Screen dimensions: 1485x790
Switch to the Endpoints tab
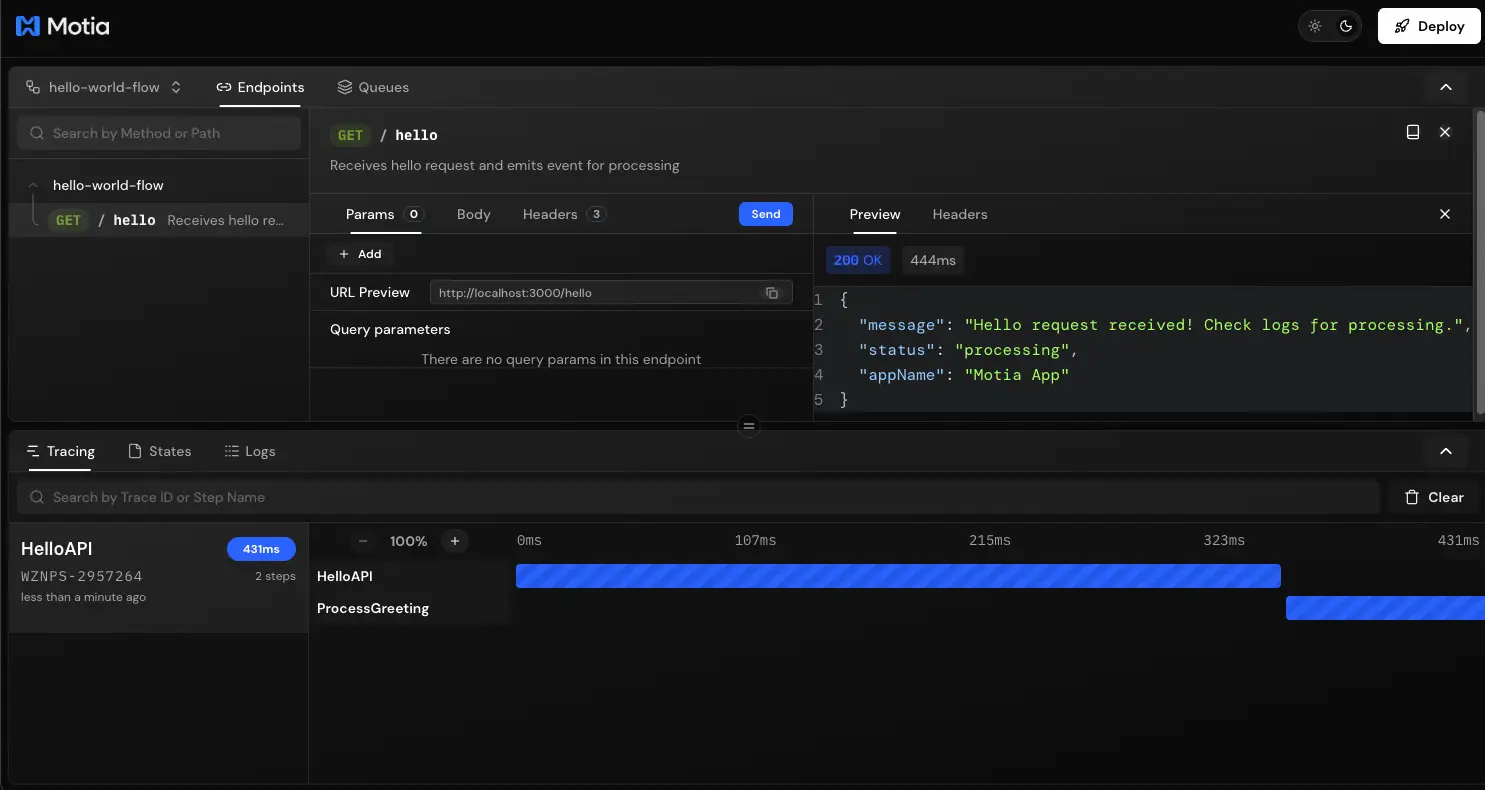[260, 87]
